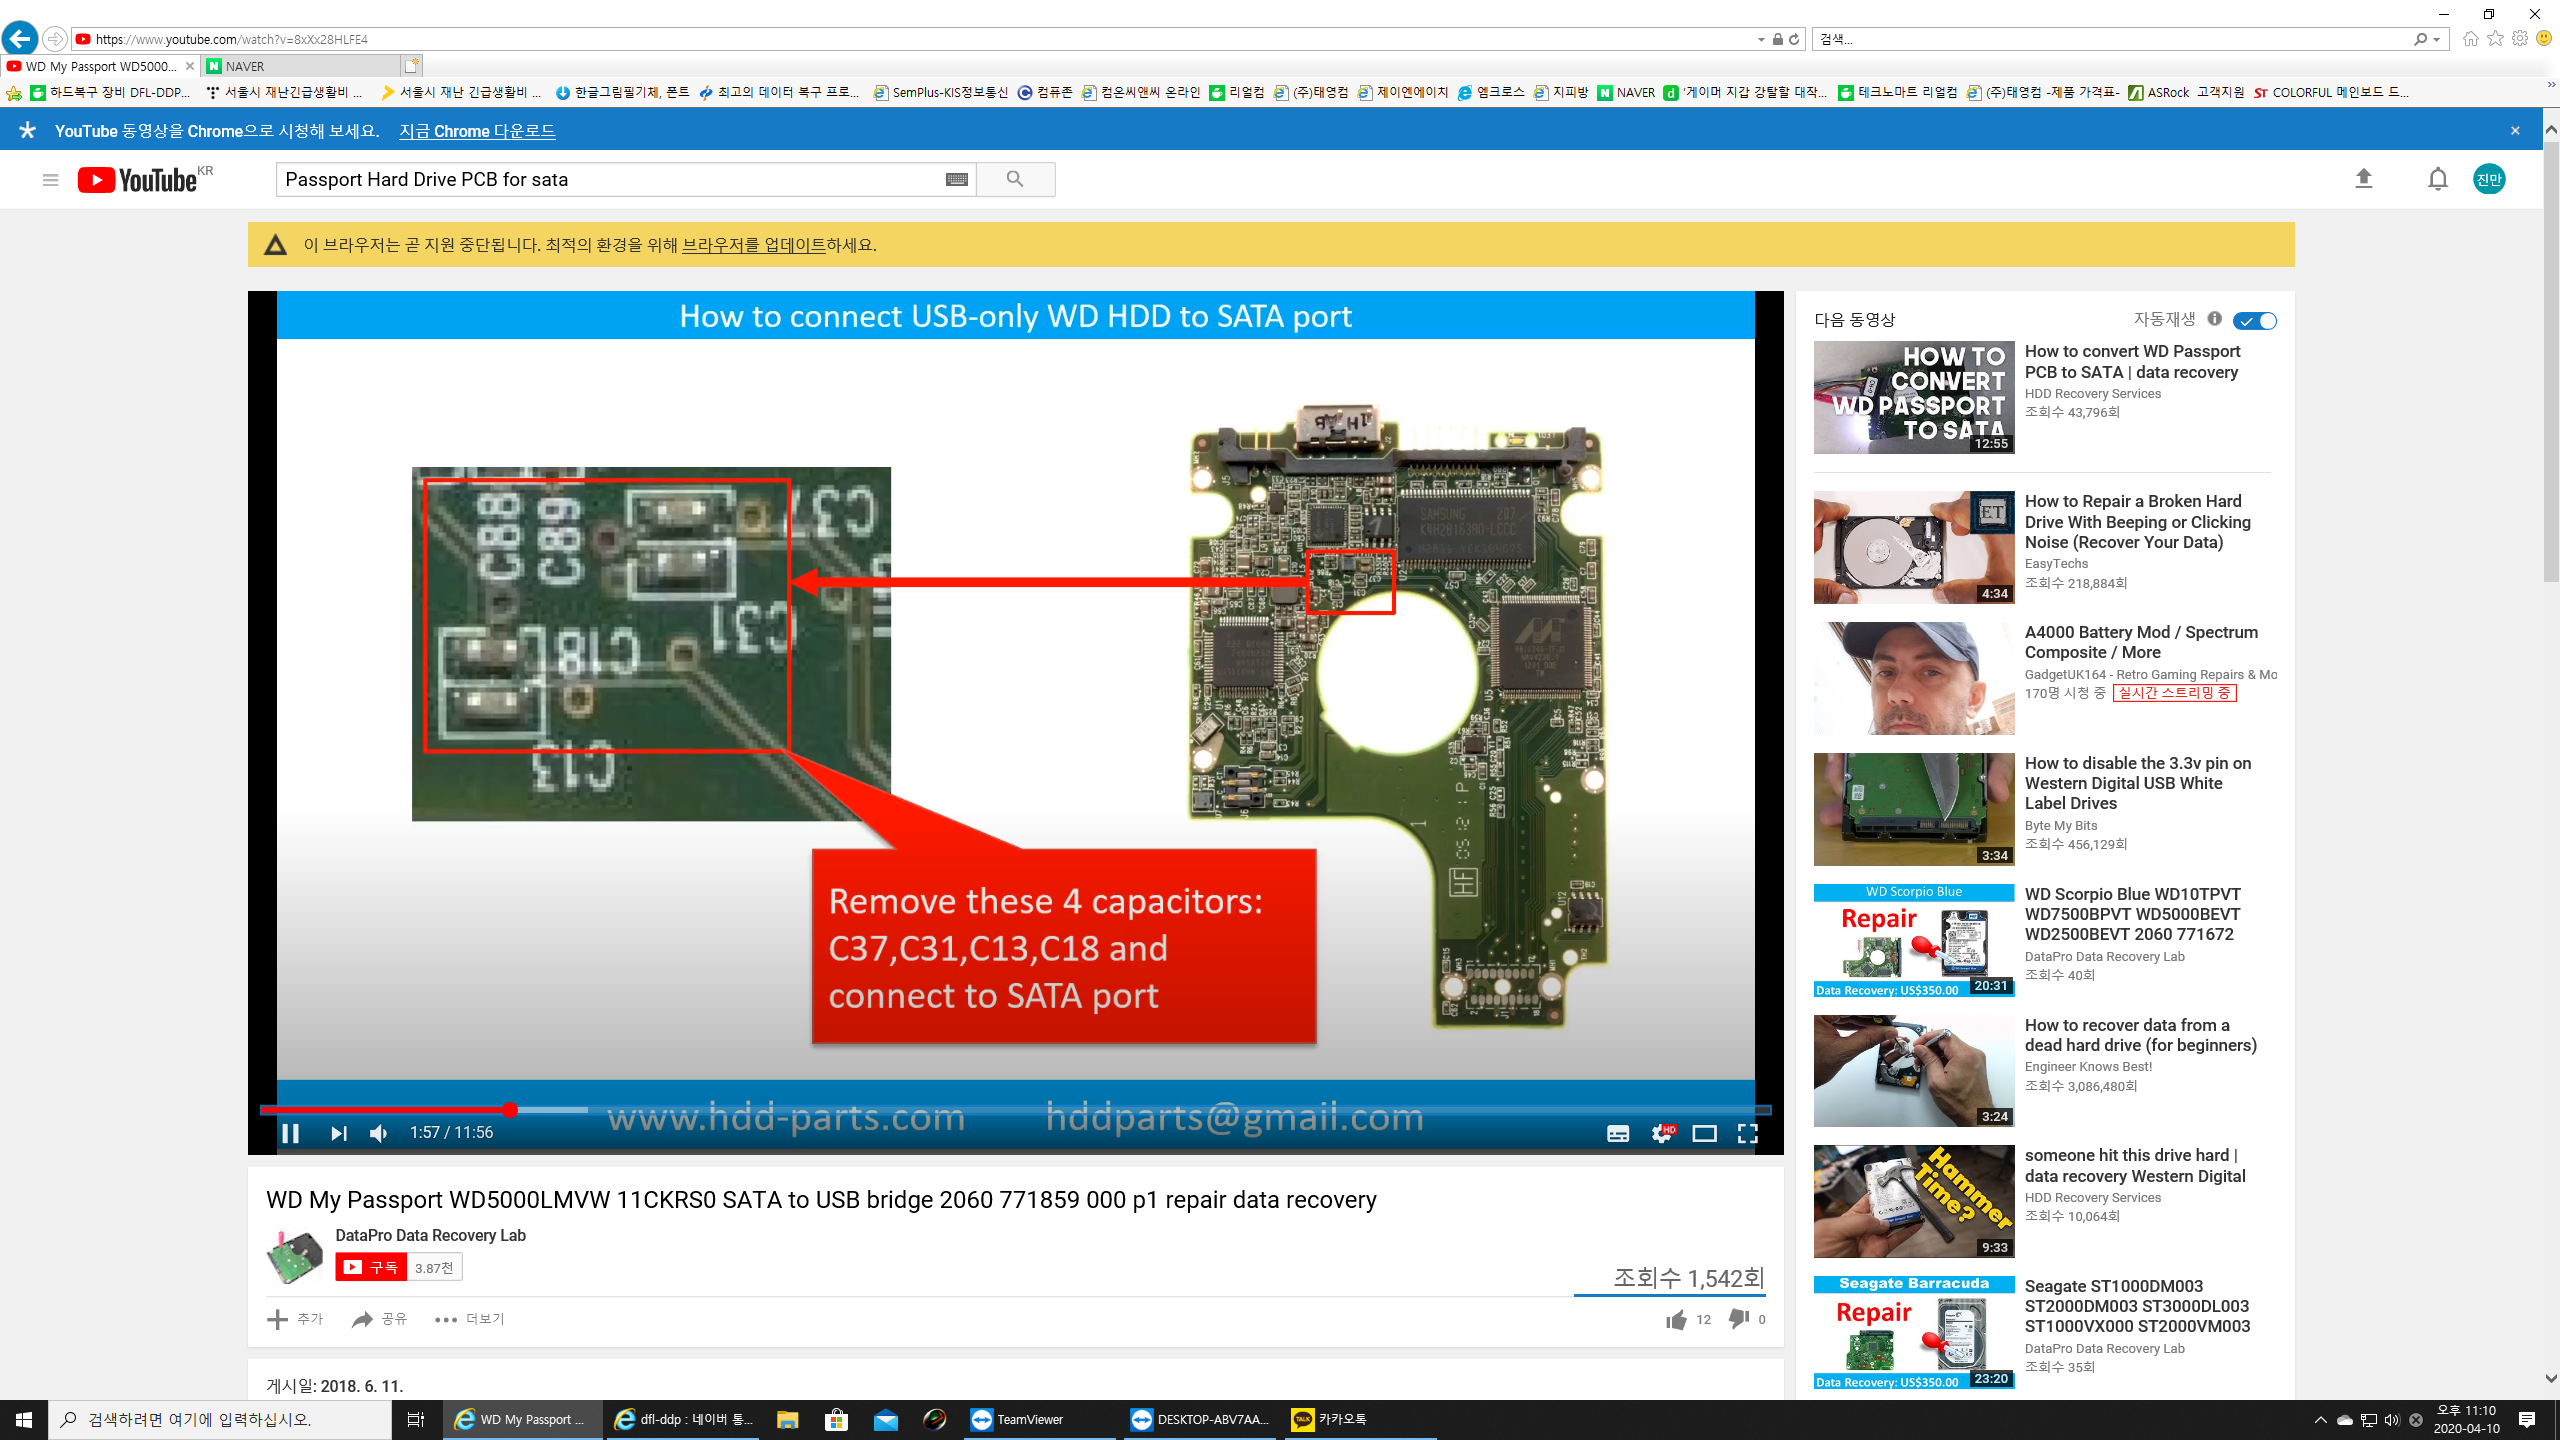This screenshot has width=2560, height=1440.
Task: Show hidden system tray icons
Action: pos(2320,1420)
